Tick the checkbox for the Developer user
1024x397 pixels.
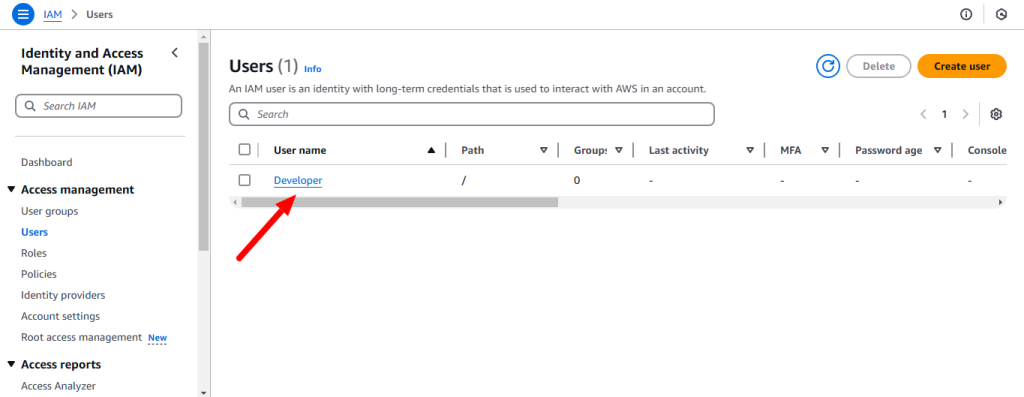244,180
